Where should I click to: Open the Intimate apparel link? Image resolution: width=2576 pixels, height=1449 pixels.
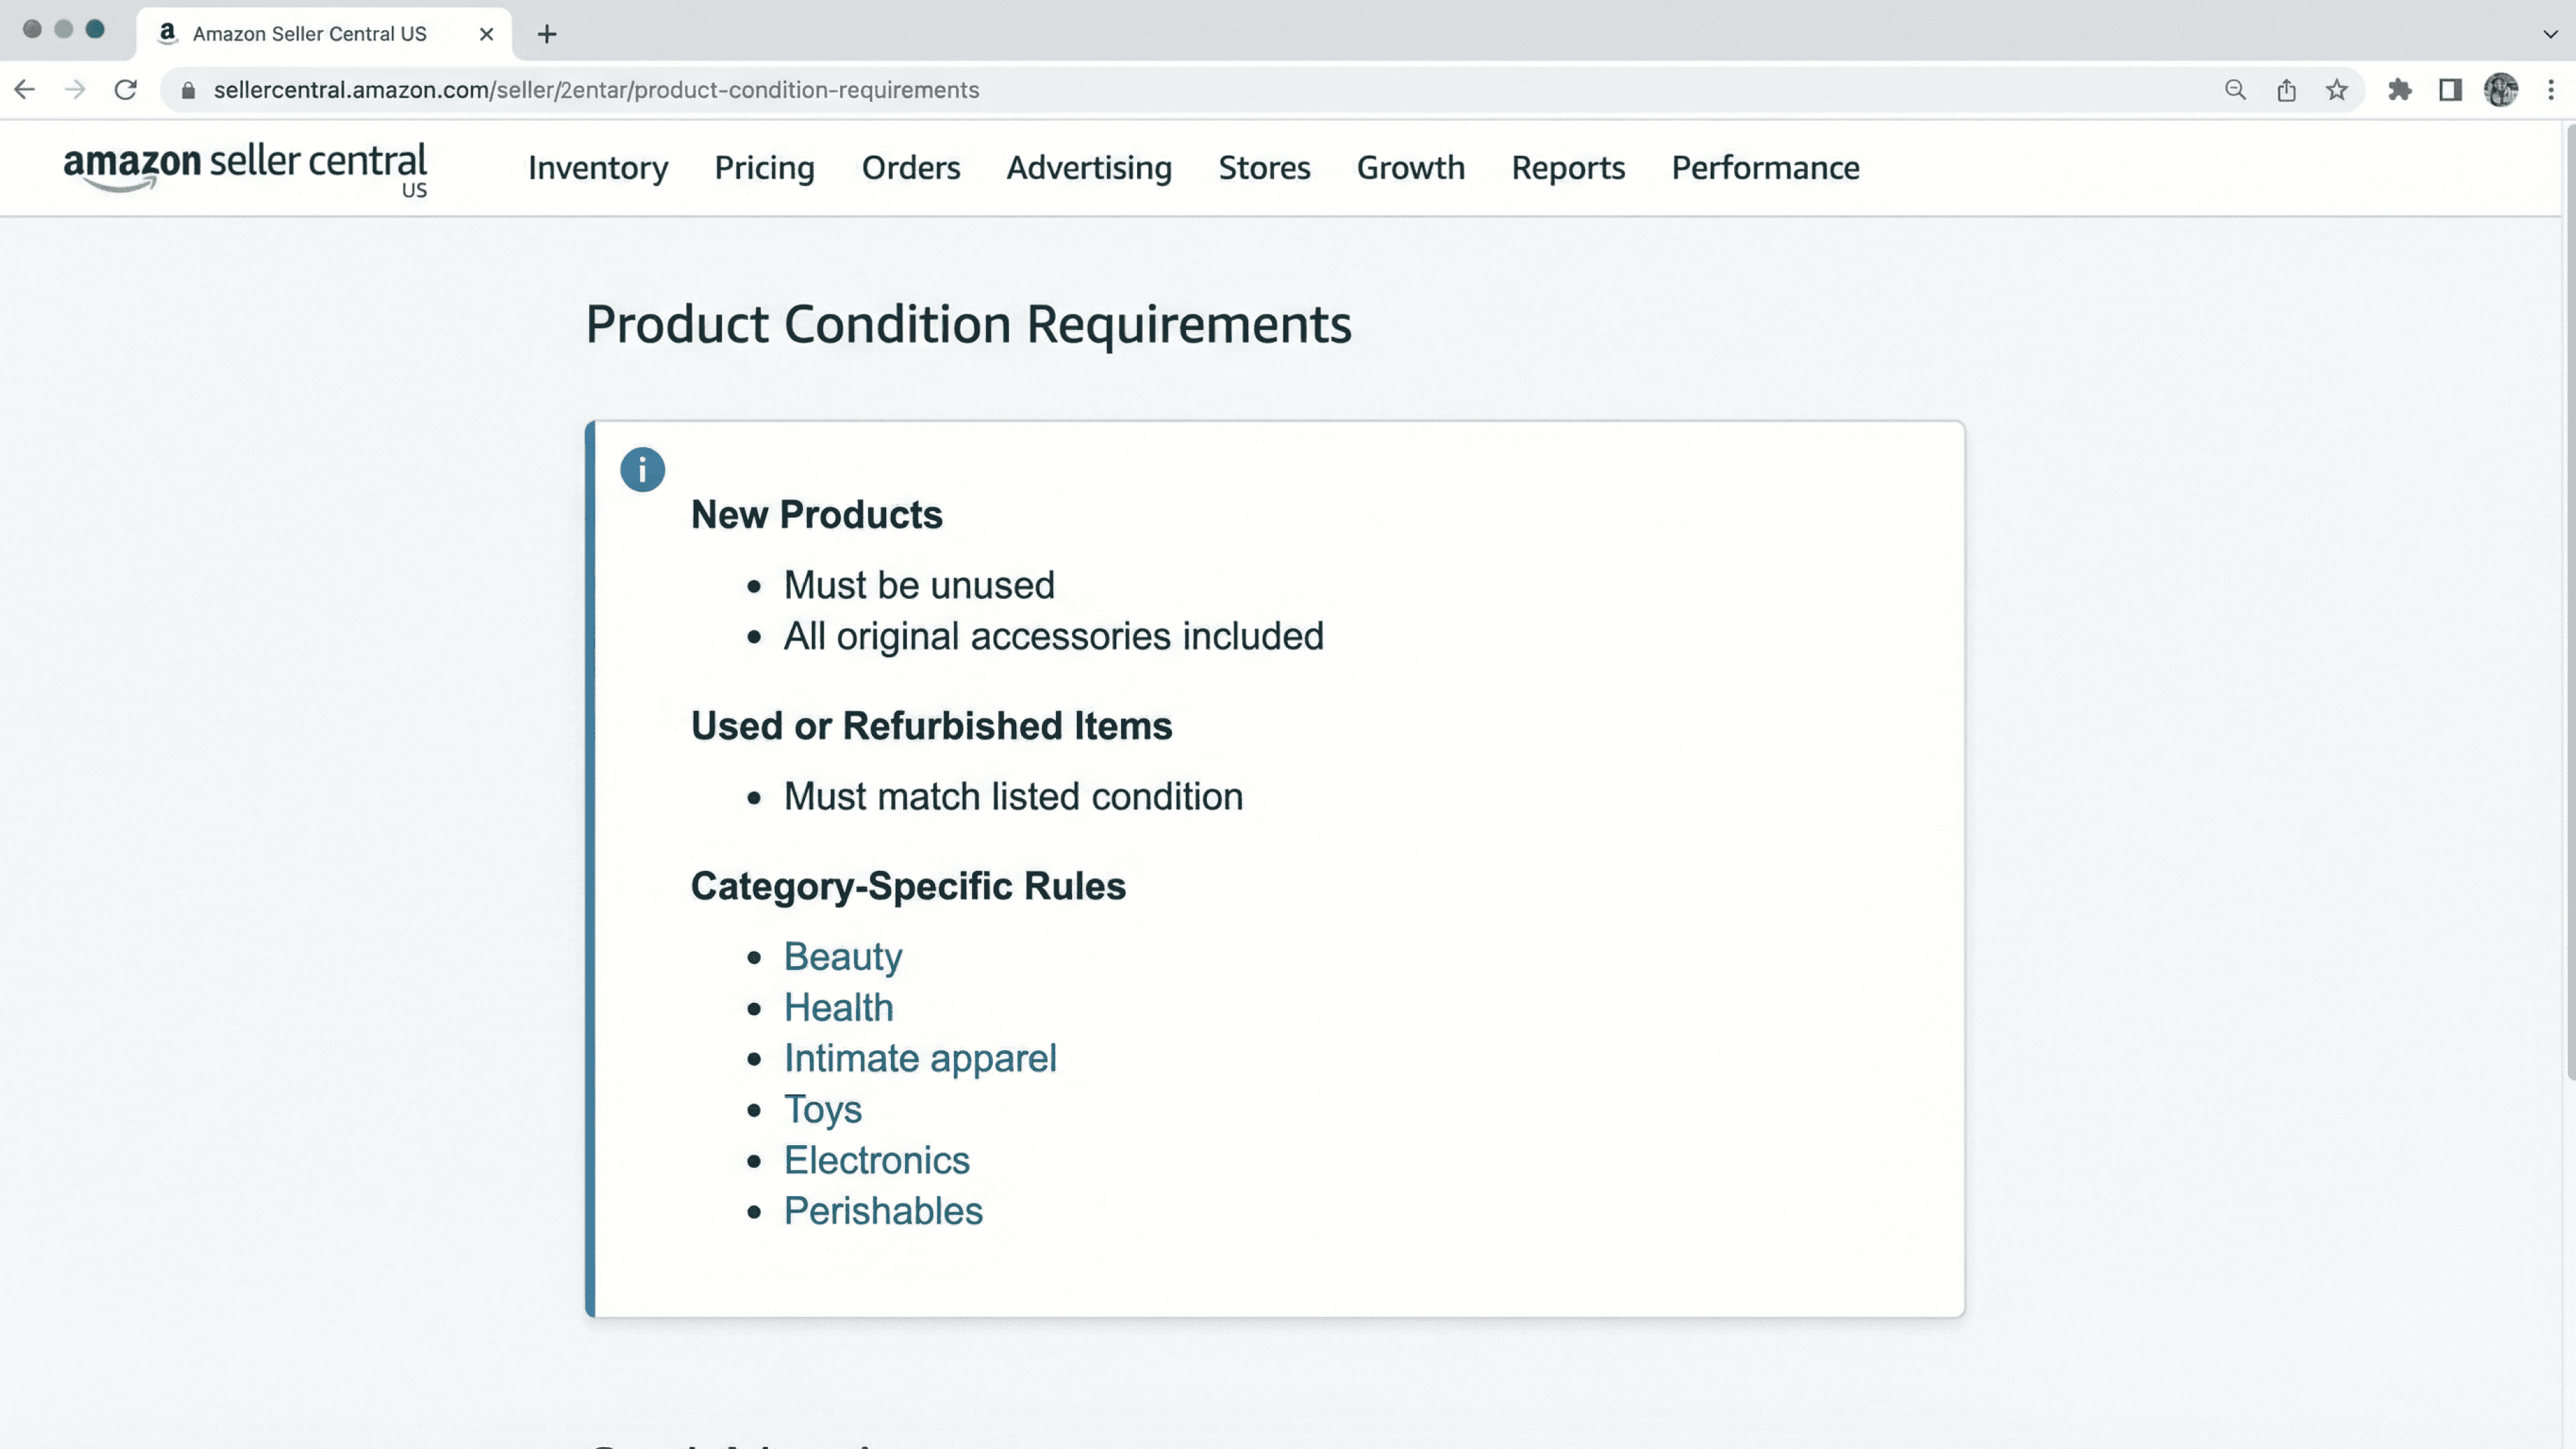pyautogui.click(x=919, y=1058)
